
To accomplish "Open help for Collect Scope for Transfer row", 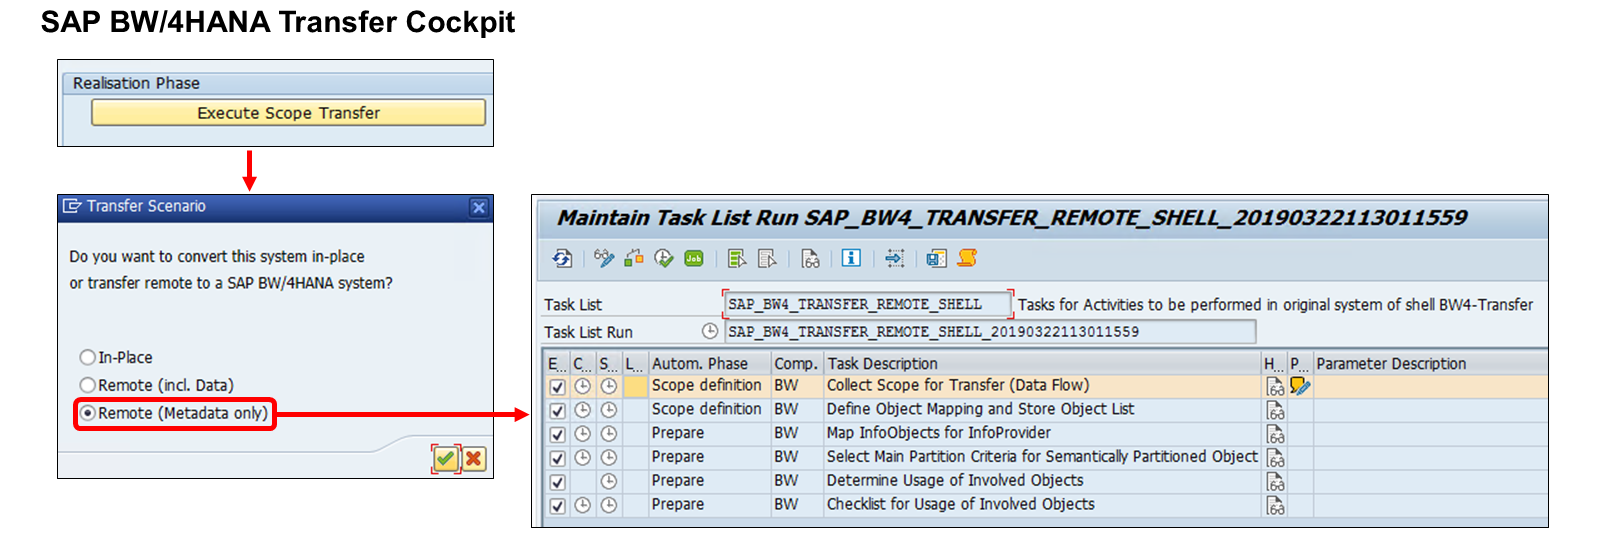I will click(x=1275, y=386).
